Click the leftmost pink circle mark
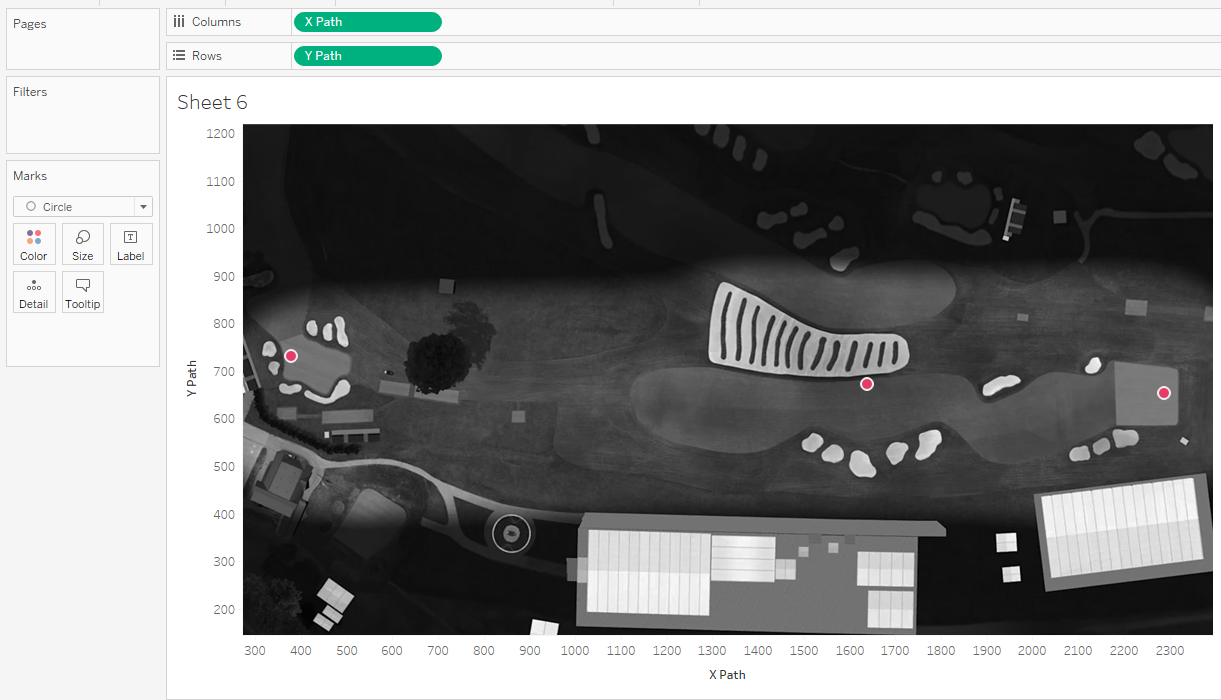The height and width of the screenshot is (700, 1221). pyautogui.click(x=291, y=356)
